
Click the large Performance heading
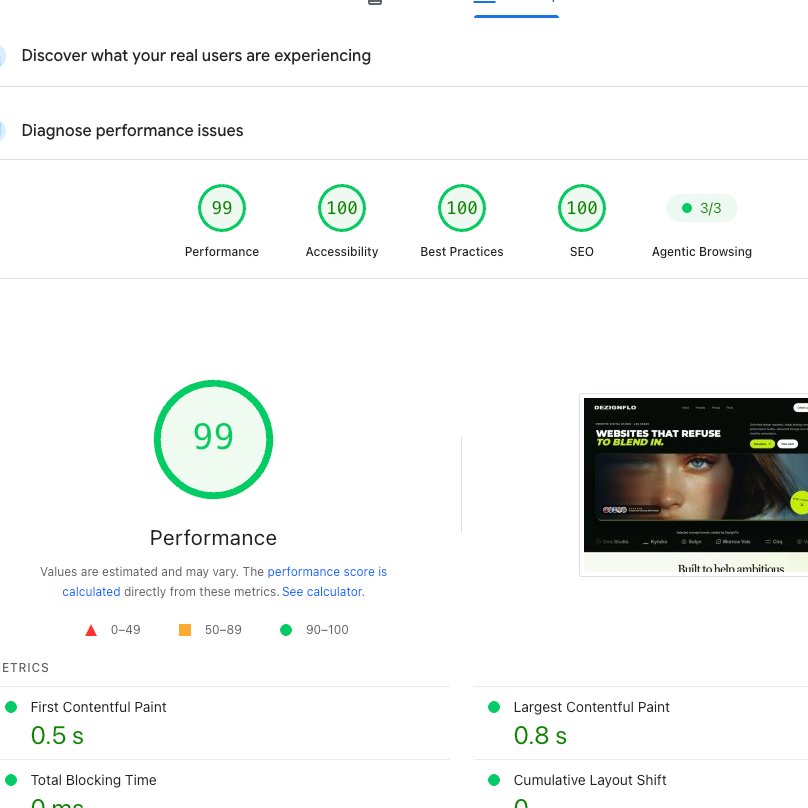pyautogui.click(x=213, y=538)
